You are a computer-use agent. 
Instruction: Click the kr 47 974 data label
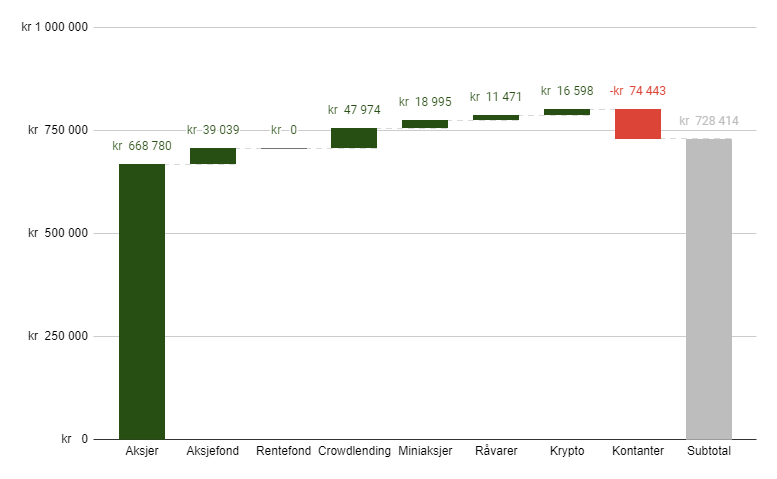click(x=354, y=109)
